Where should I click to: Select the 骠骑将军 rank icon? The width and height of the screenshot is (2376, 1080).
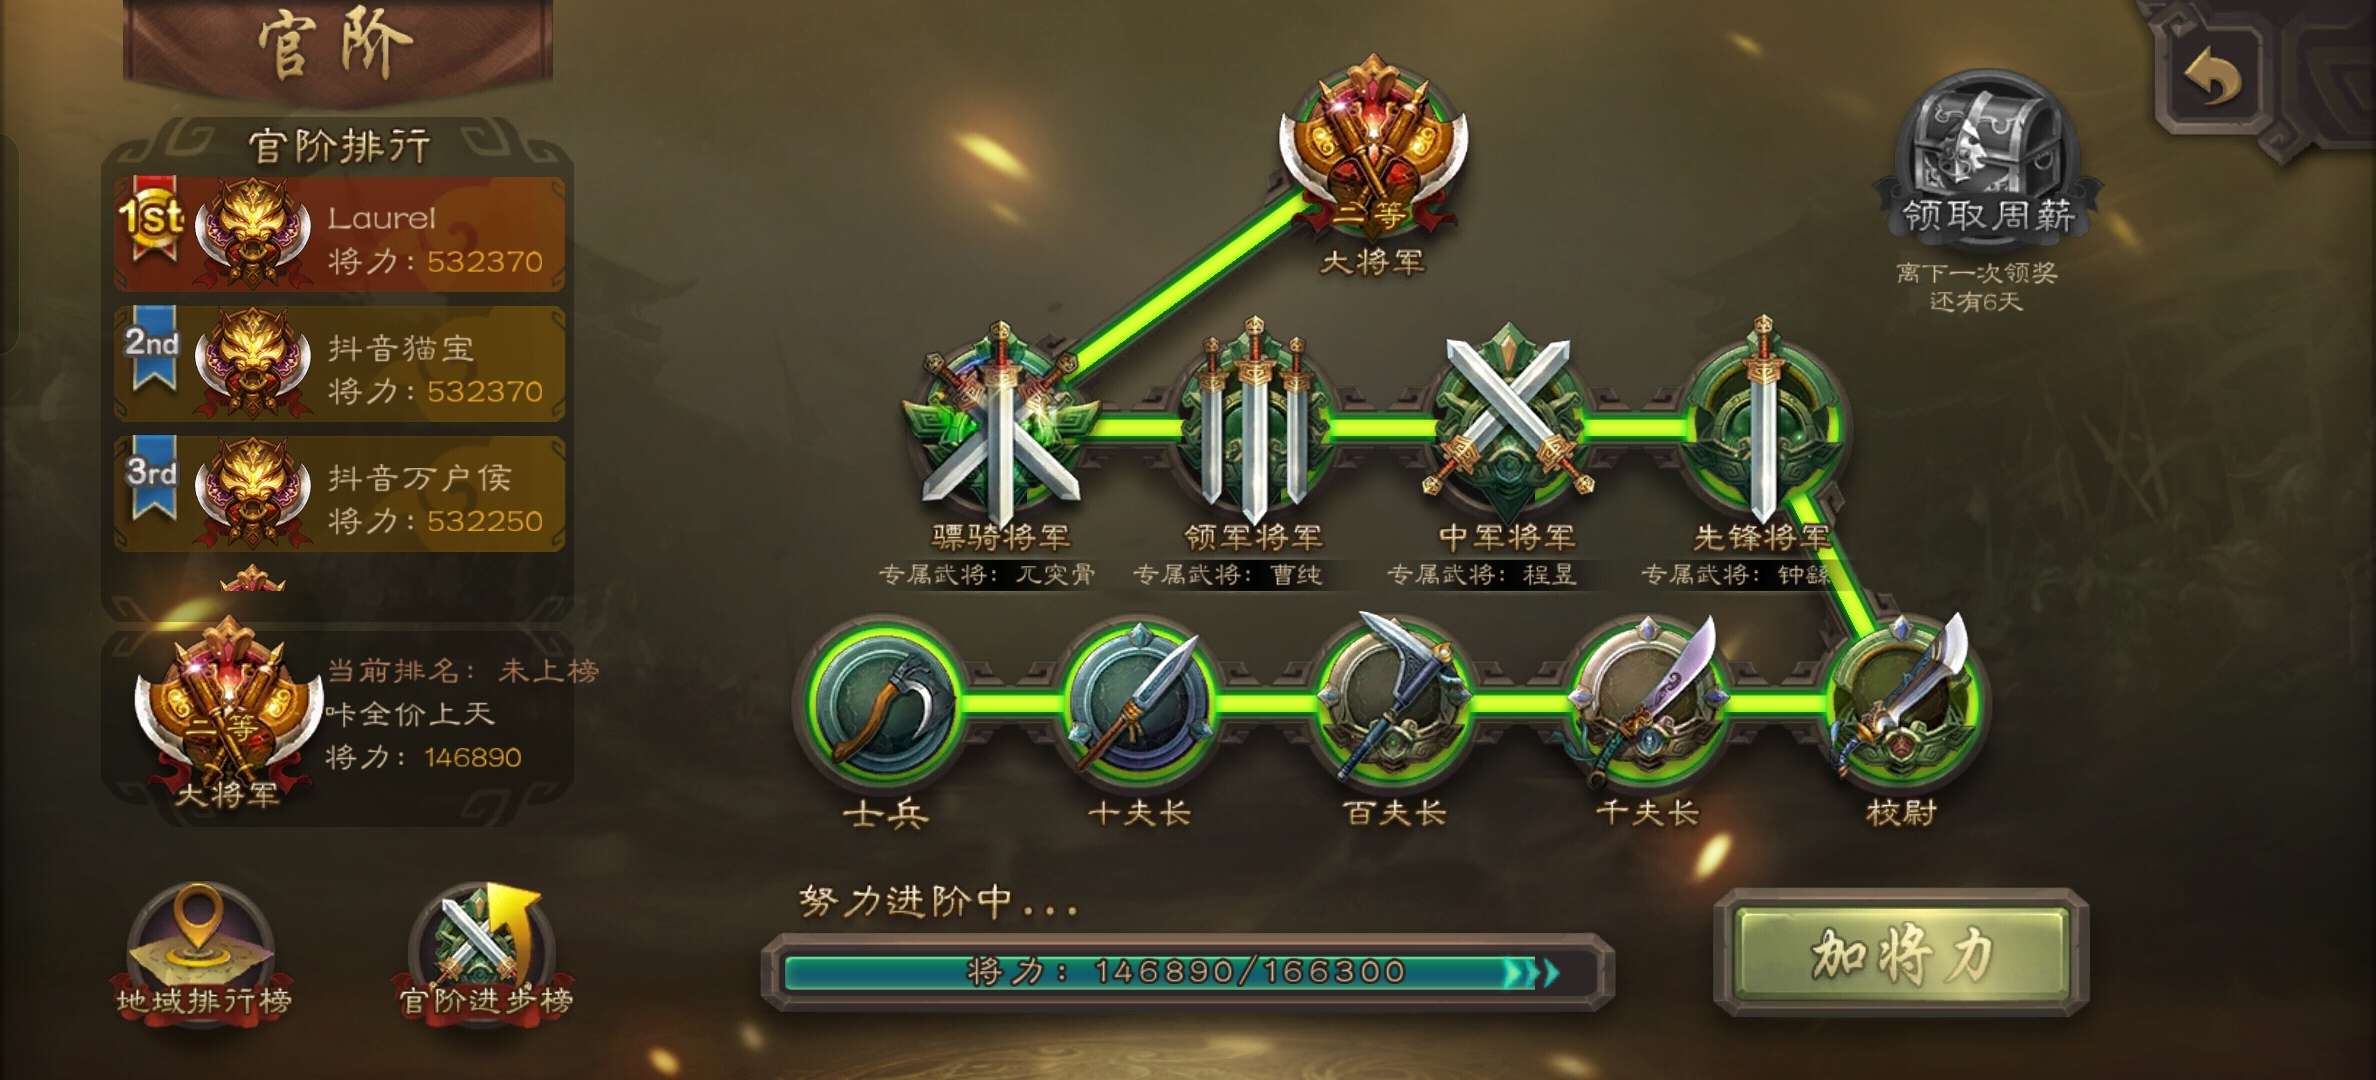[1000, 425]
